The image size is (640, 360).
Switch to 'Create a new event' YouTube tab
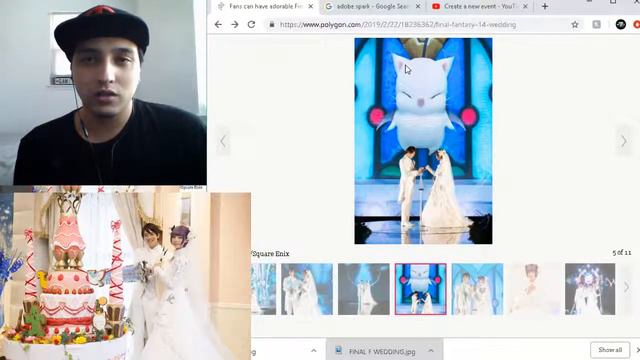(x=480, y=6)
